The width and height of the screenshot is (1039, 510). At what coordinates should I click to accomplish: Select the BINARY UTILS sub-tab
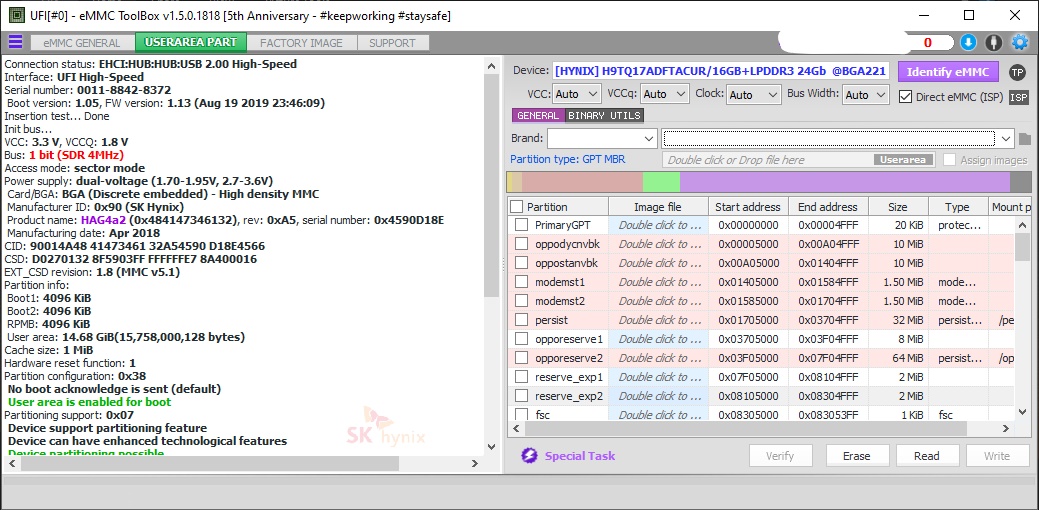tap(604, 116)
